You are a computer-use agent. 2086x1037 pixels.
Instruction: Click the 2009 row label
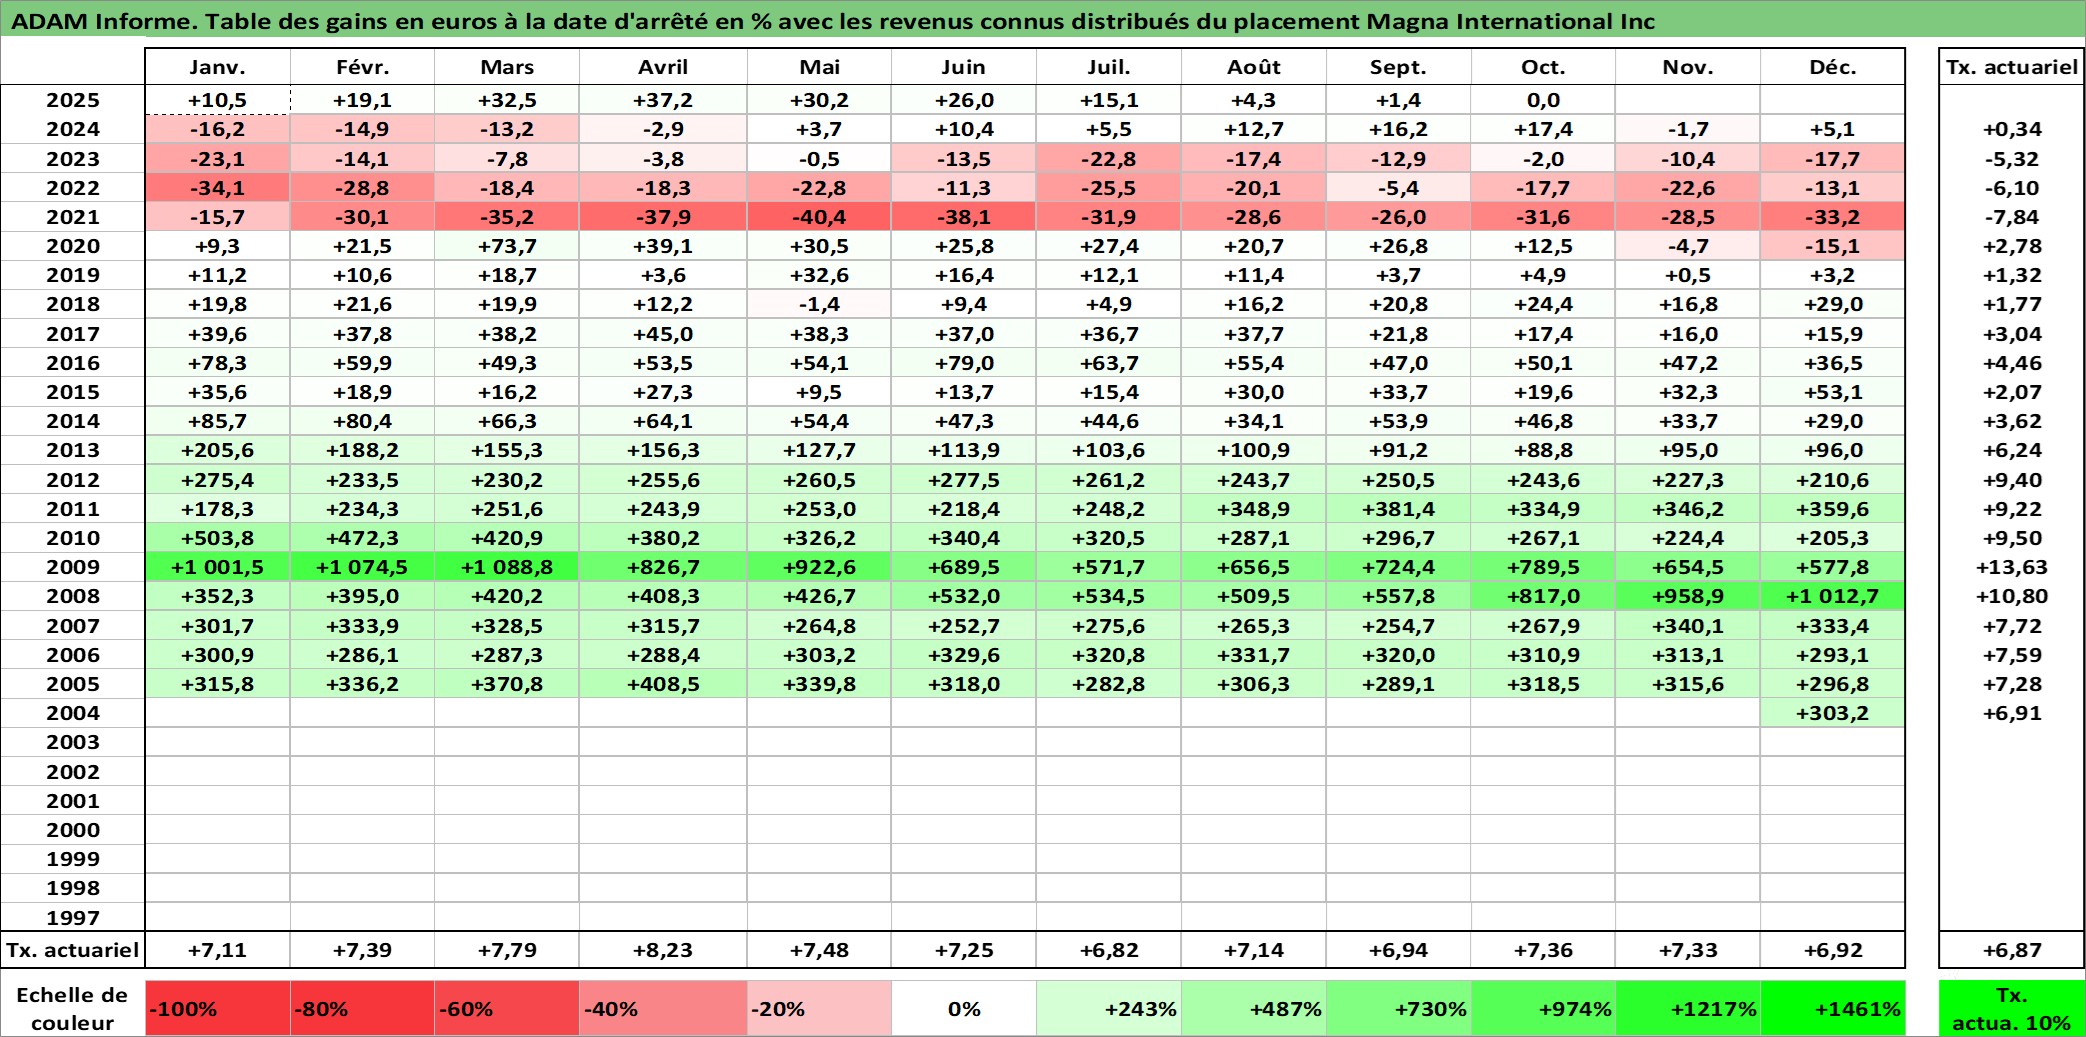click(x=73, y=567)
